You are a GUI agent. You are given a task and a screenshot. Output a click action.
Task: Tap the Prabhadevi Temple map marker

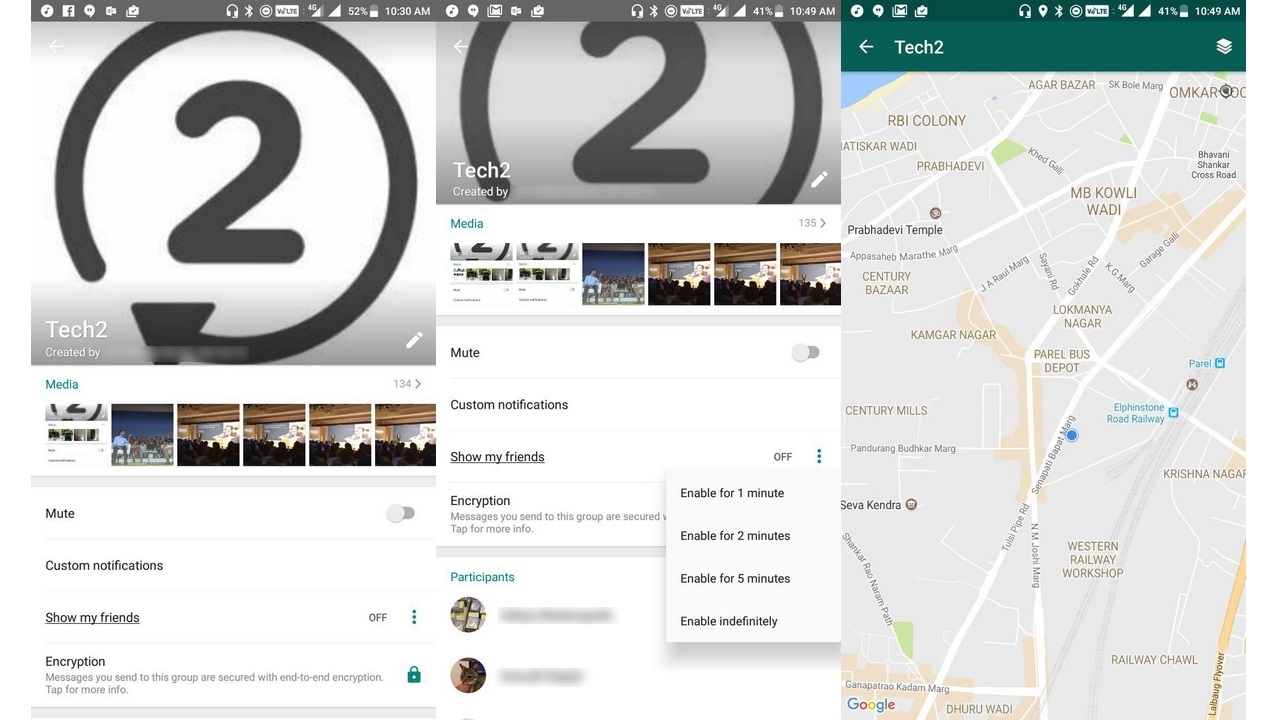(x=935, y=213)
